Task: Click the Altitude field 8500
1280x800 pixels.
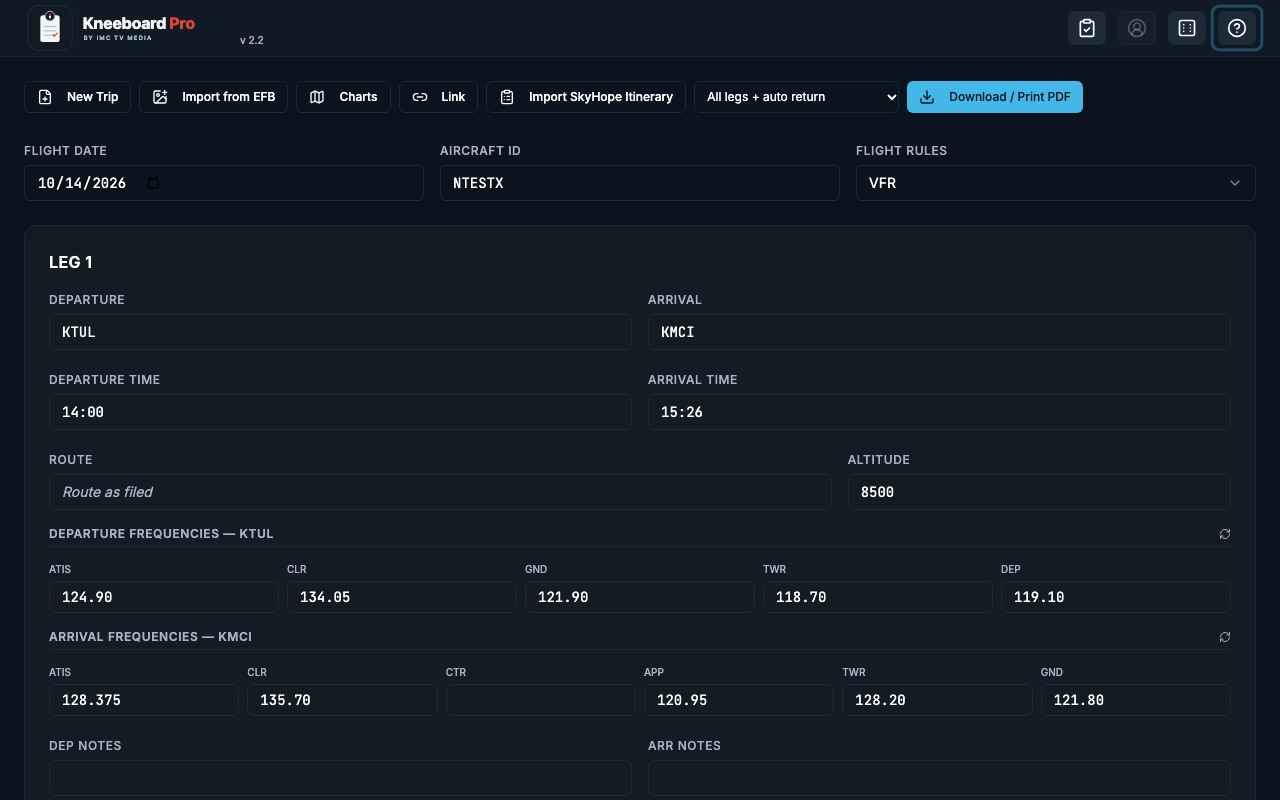Action: click(x=1039, y=492)
